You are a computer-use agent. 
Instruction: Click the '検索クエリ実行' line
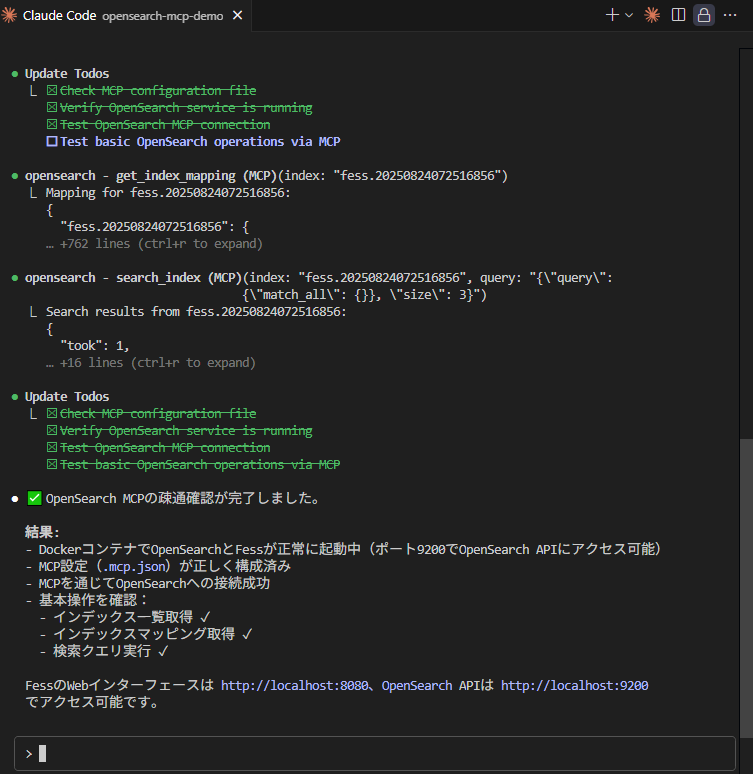(105, 651)
